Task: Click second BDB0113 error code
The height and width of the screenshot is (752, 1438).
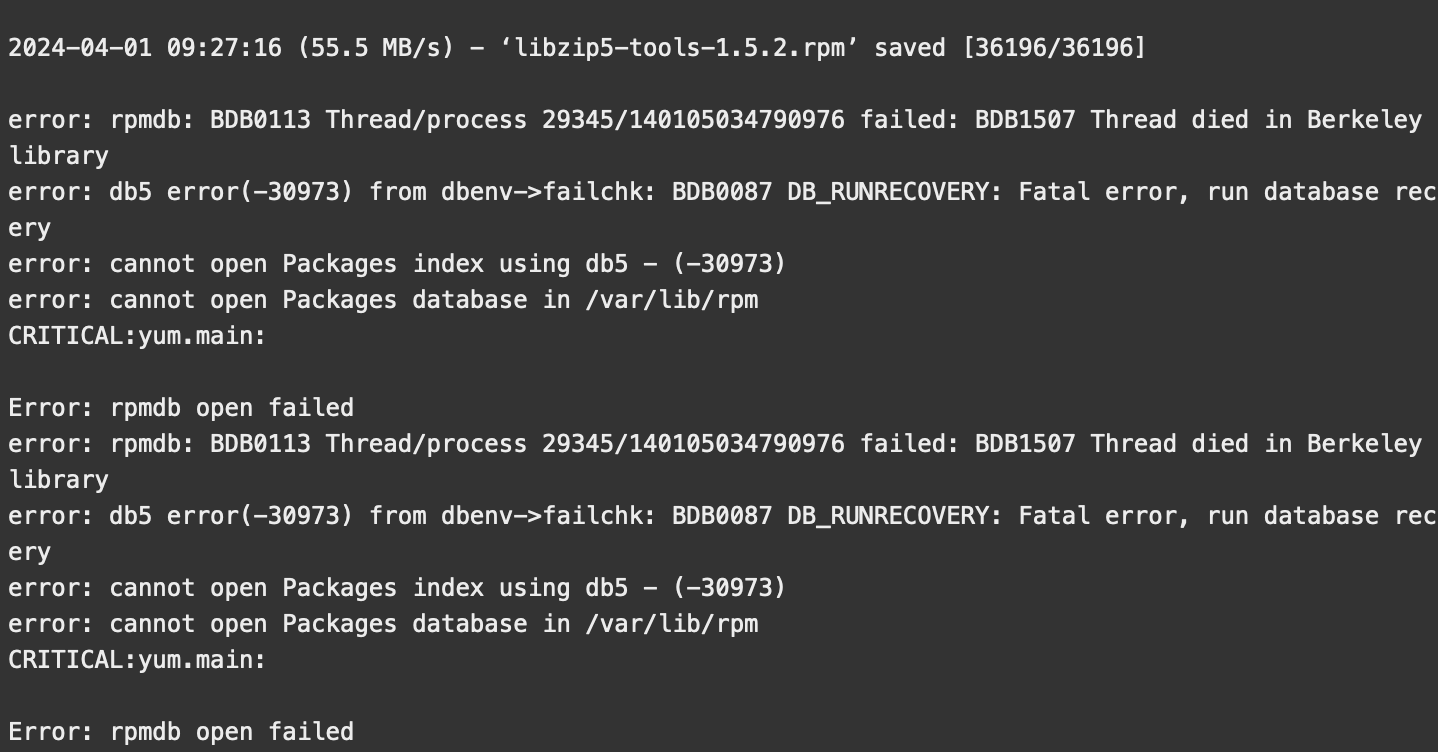Action: [x=261, y=444]
